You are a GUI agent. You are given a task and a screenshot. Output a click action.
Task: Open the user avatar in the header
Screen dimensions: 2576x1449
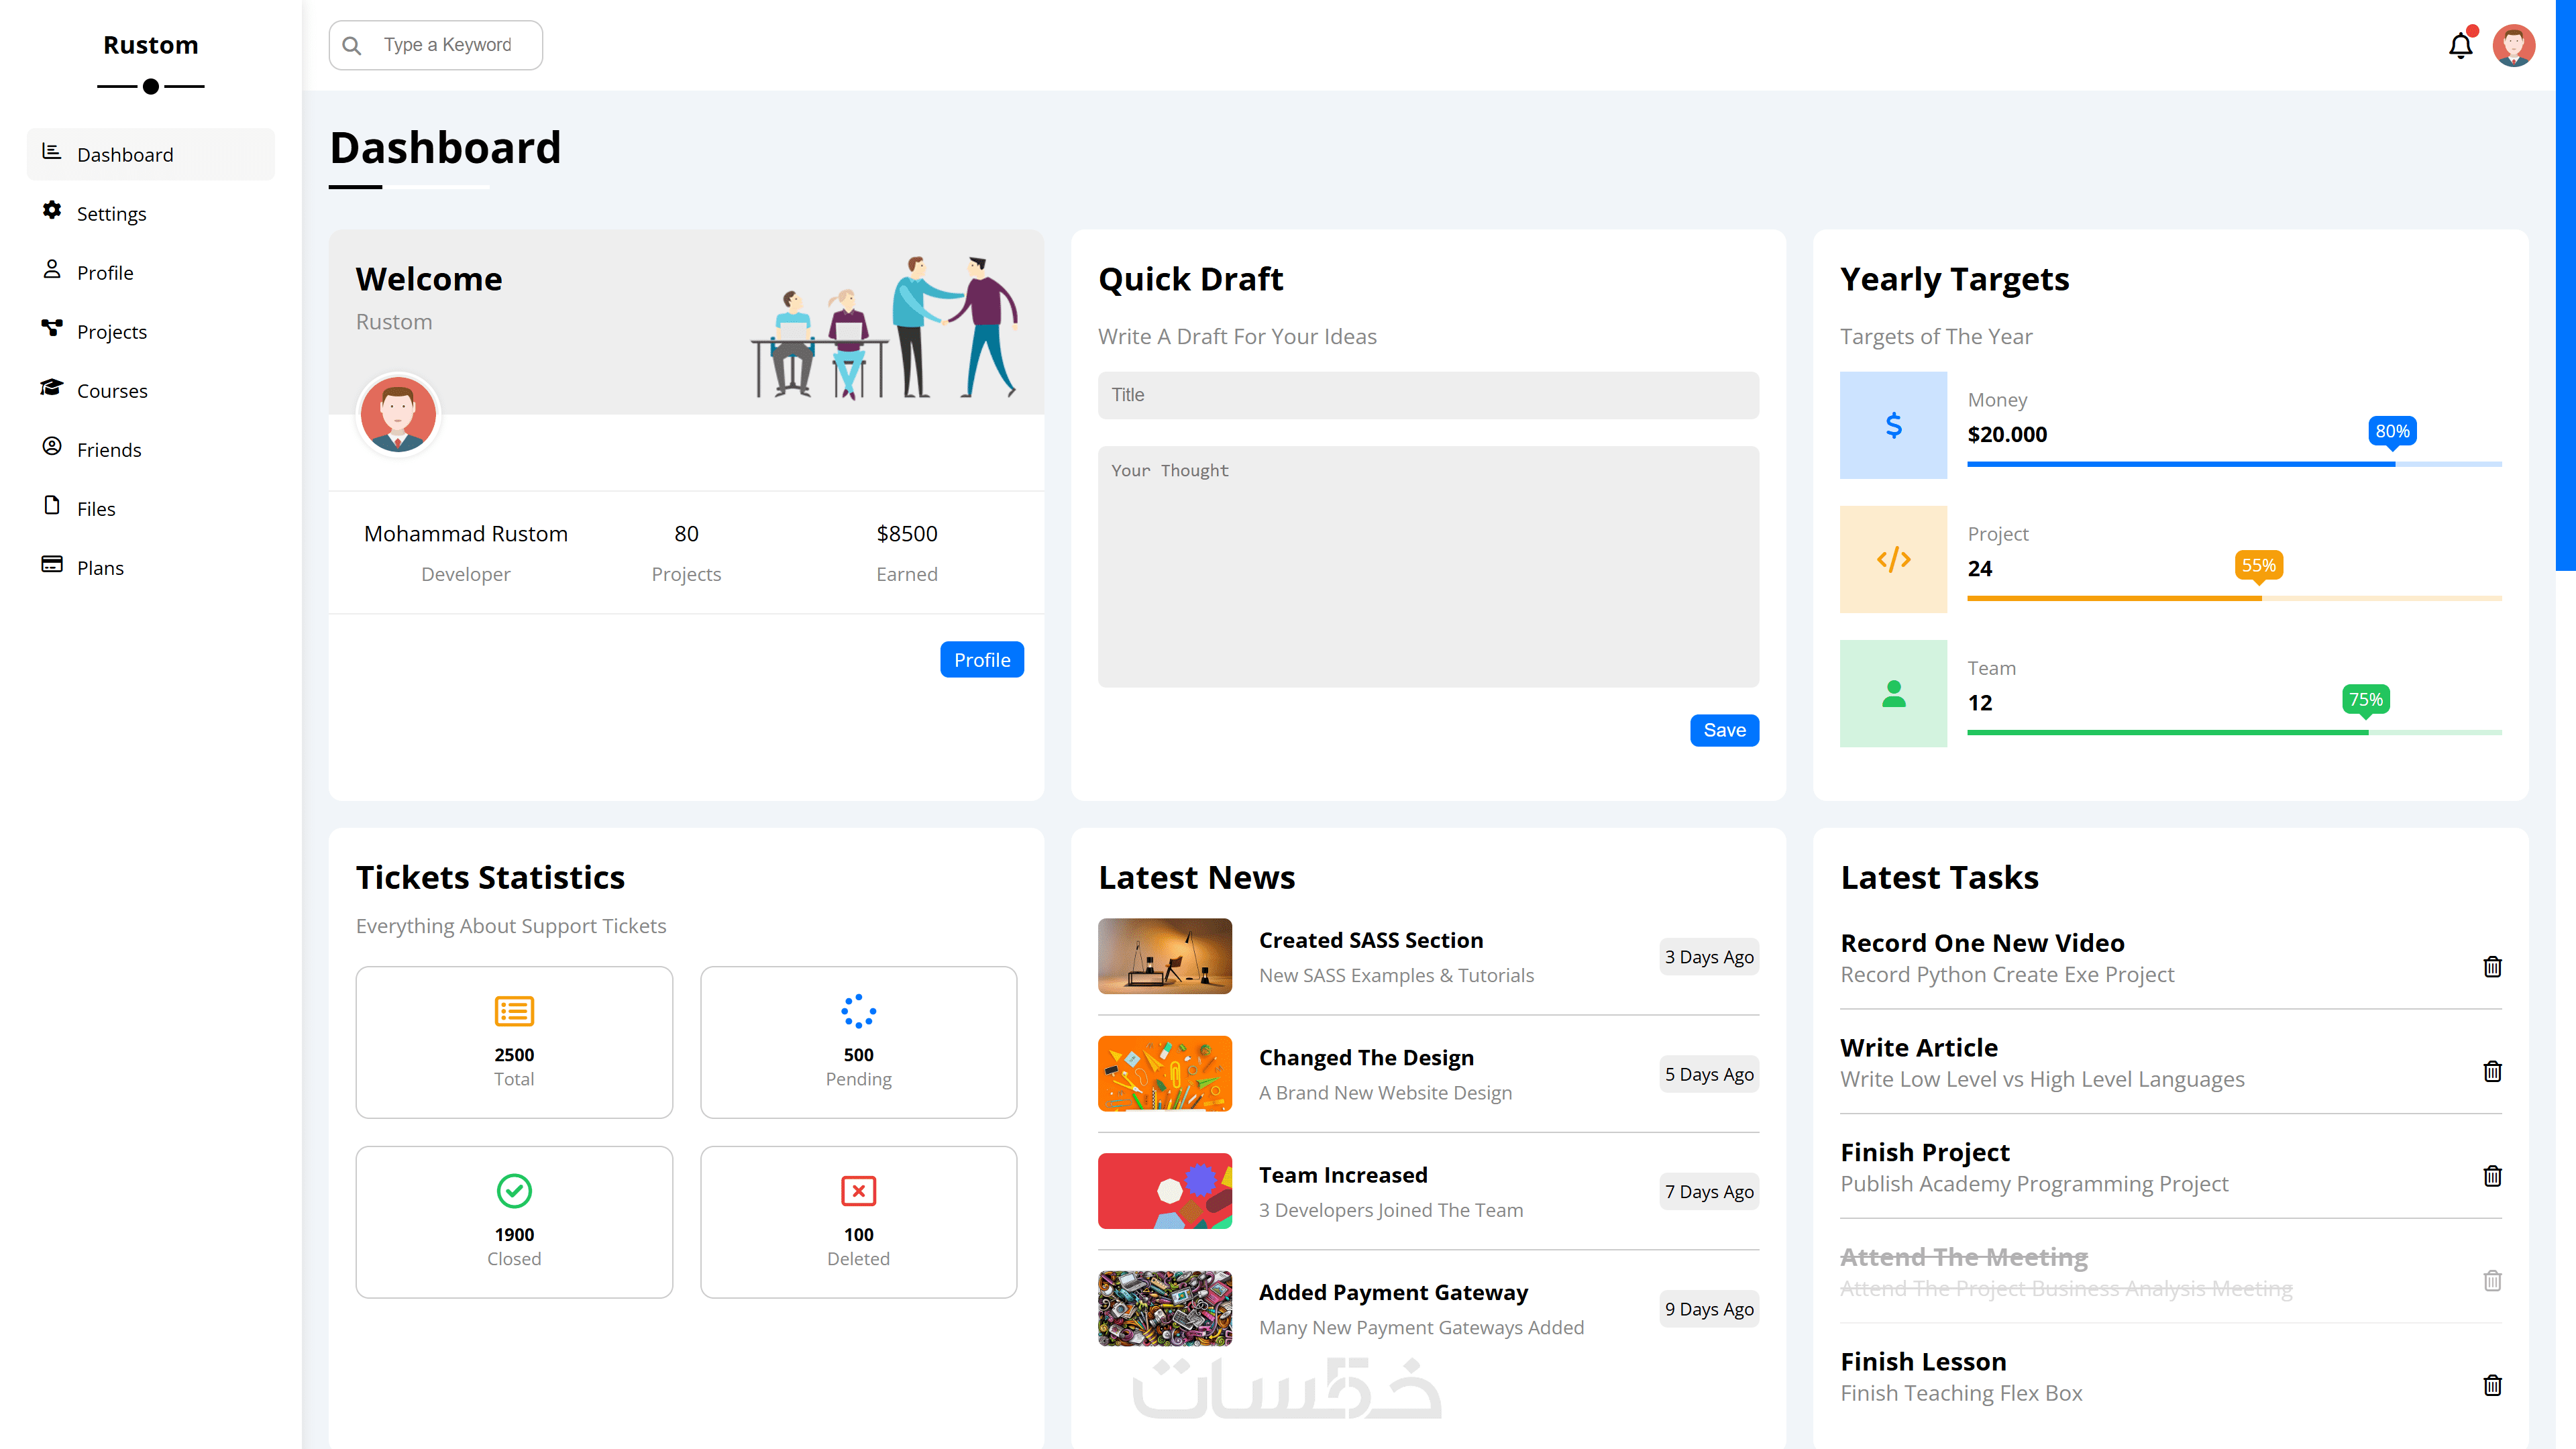click(x=2513, y=46)
